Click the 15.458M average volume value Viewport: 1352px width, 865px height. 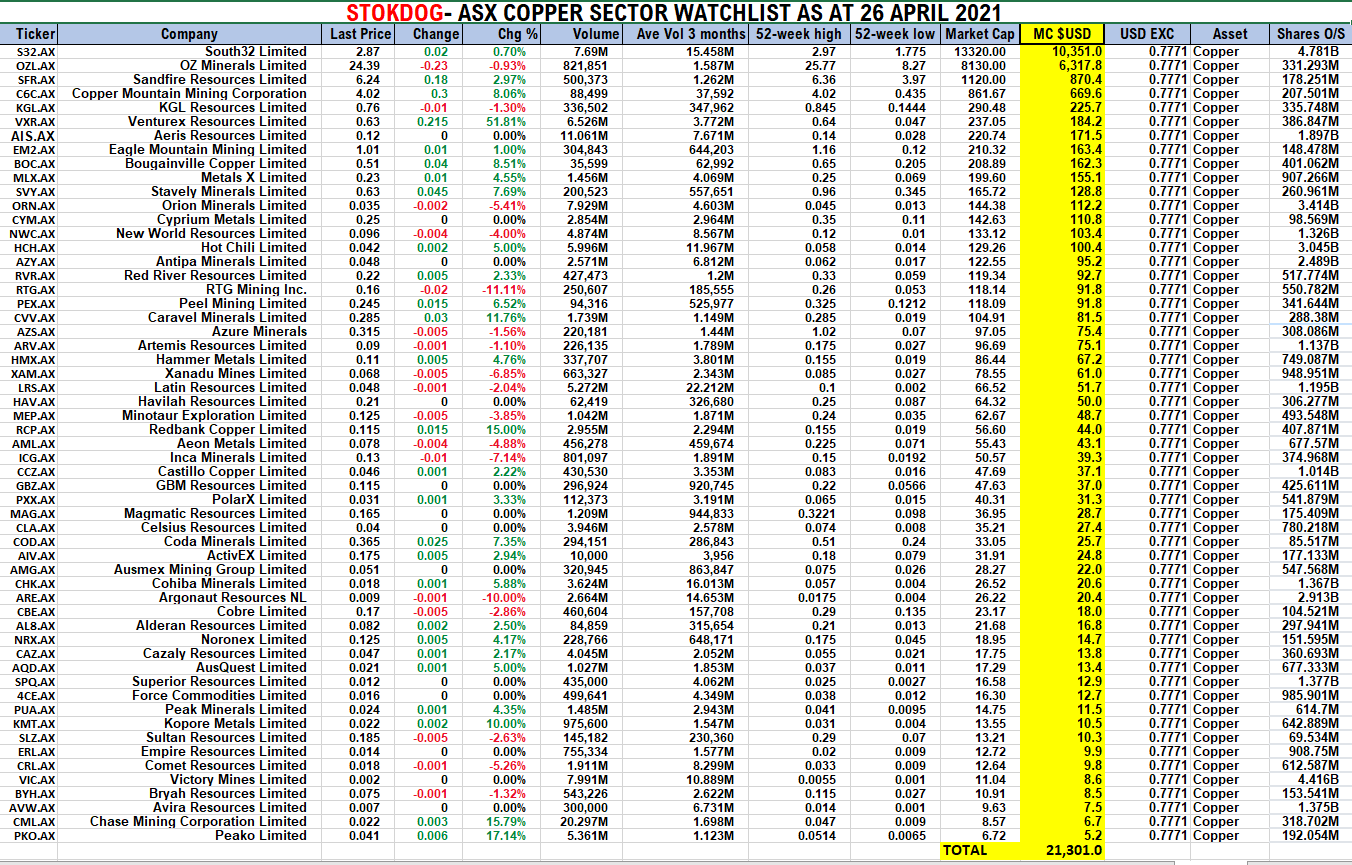[x=708, y=51]
